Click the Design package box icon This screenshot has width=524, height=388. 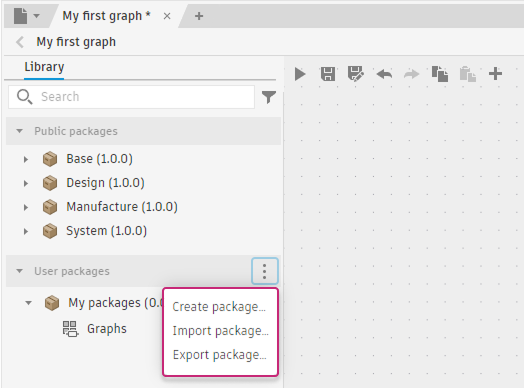50,183
